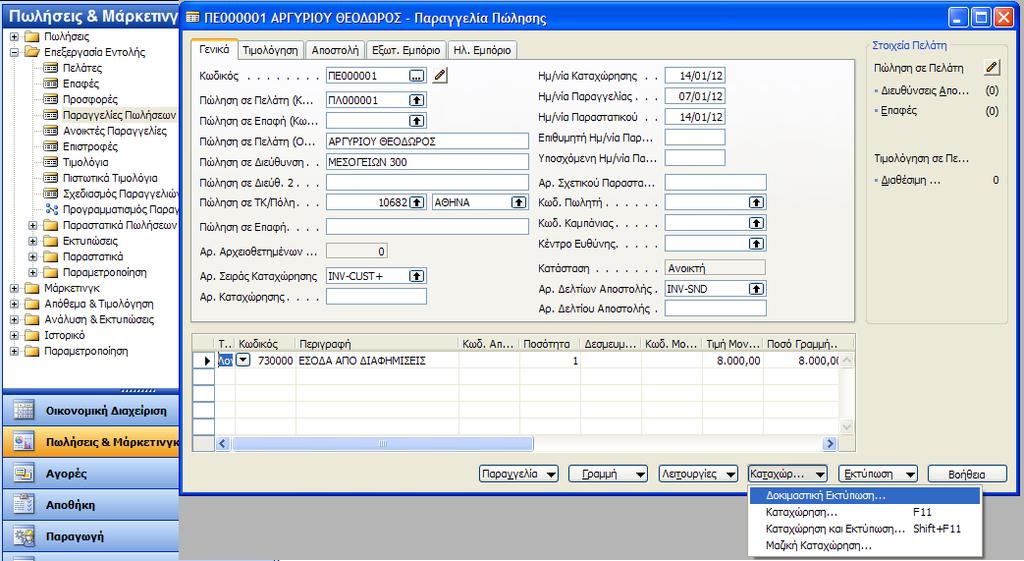Open the Λειτουργίες dropdown button

point(698,474)
